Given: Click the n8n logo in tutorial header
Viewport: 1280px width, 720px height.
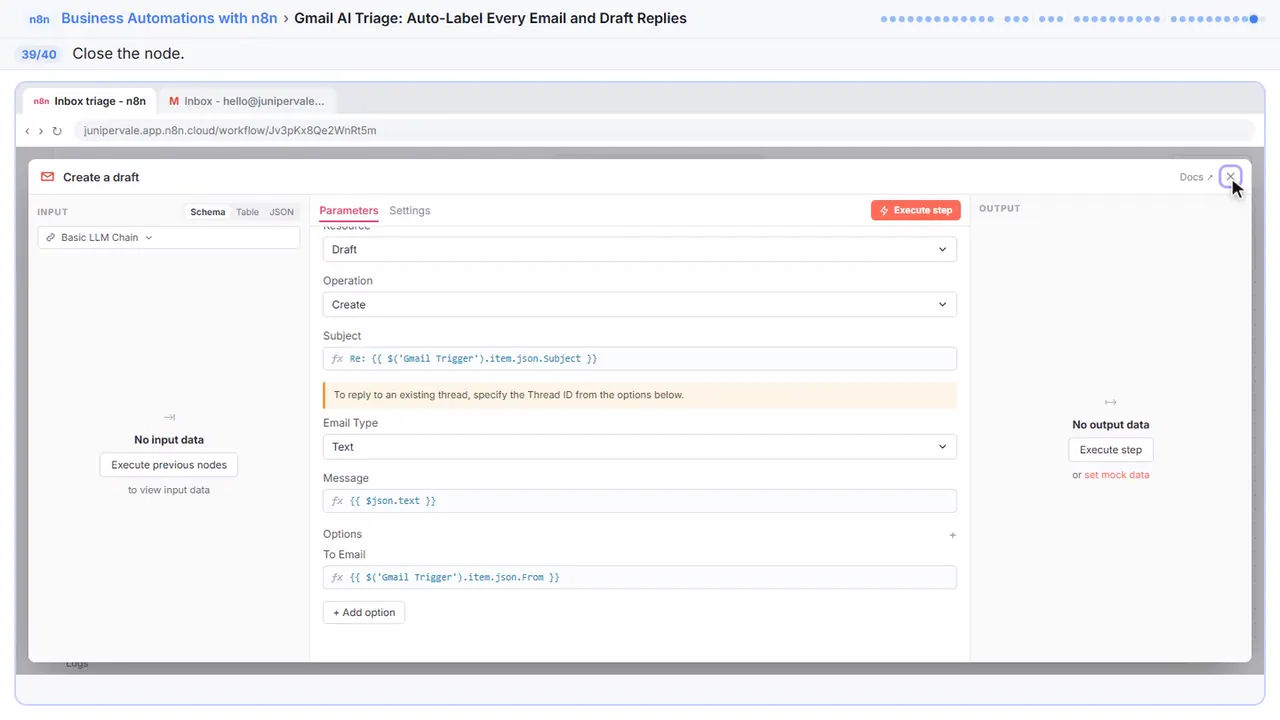Looking at the screenshot, I should [x=39, y=19].
